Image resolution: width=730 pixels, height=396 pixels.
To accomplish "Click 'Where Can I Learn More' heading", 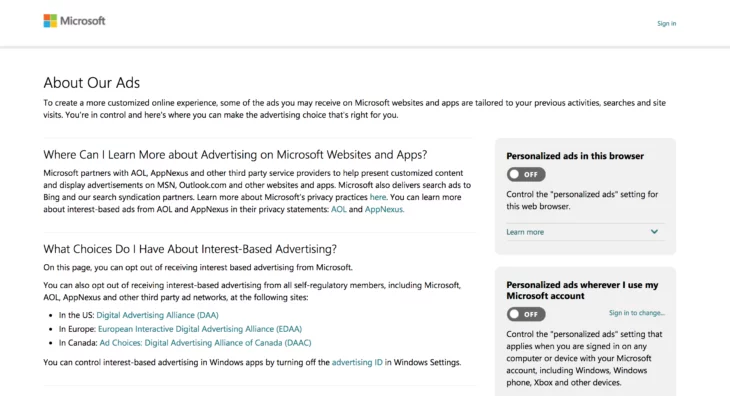I will [235, 154].
